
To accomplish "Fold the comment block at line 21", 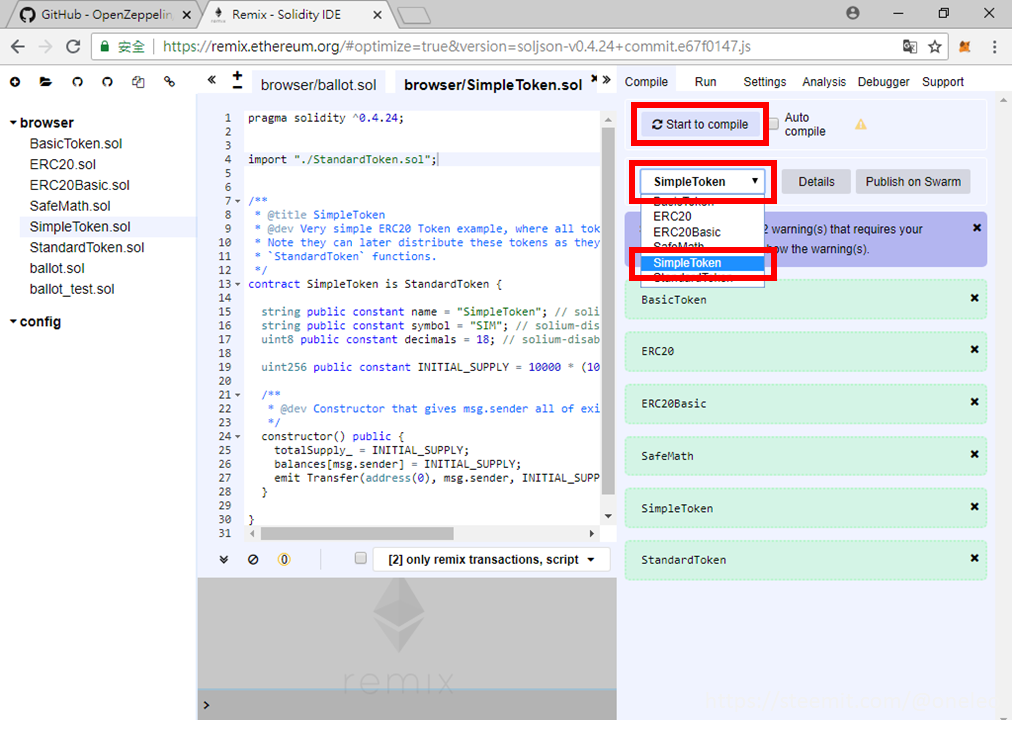I will (x=238, y=395).
